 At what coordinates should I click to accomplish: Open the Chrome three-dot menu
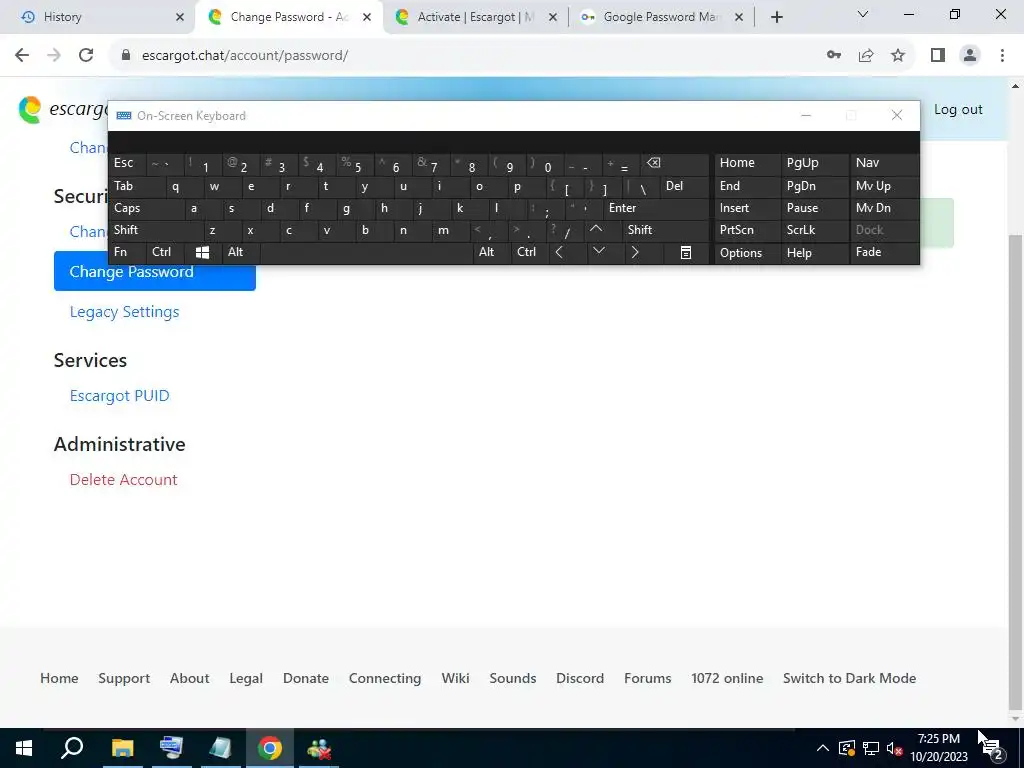point(1002,56)
